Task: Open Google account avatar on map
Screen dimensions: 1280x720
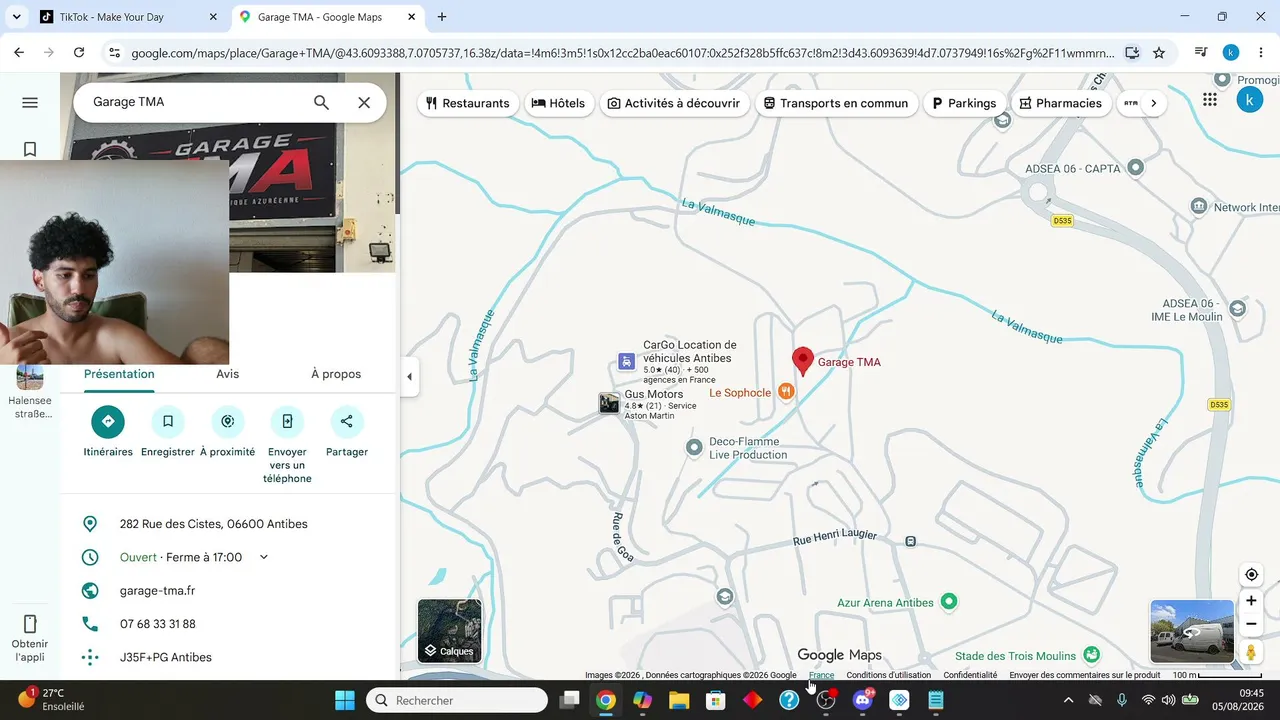Action: tap(1249, 100)
